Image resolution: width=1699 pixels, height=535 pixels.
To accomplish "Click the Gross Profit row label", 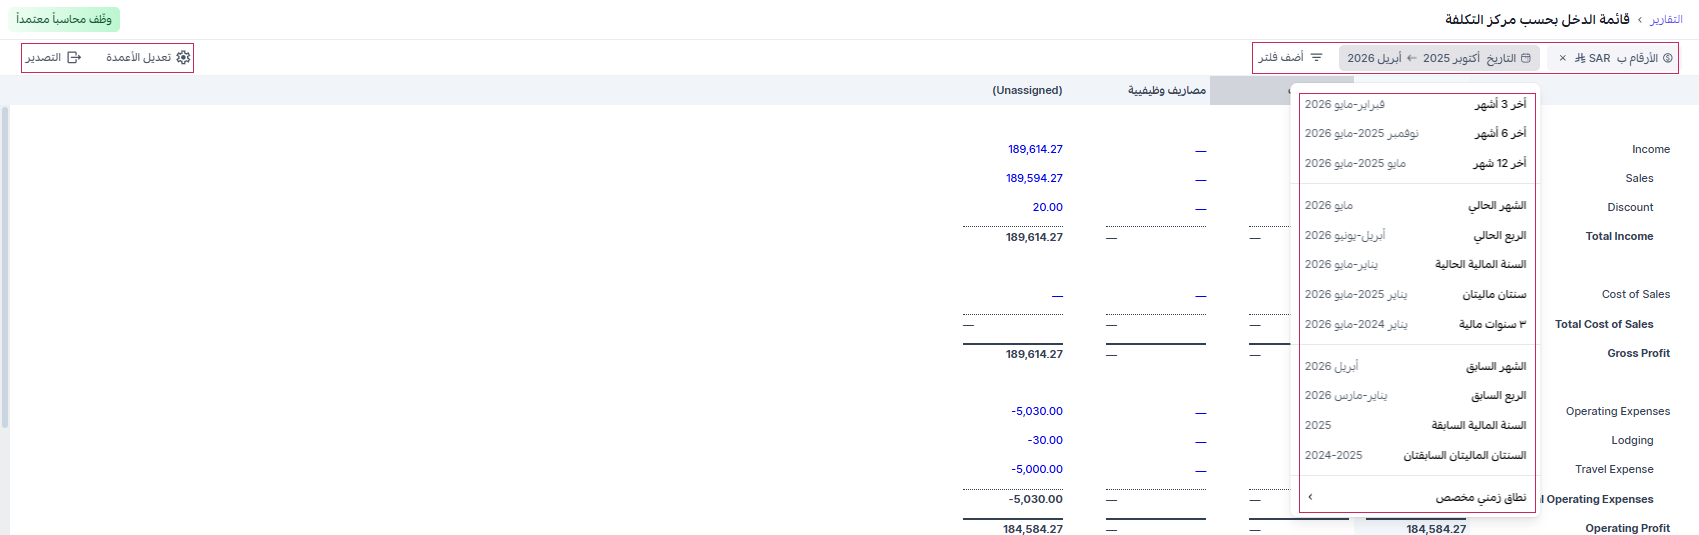I will point(1639,353).
